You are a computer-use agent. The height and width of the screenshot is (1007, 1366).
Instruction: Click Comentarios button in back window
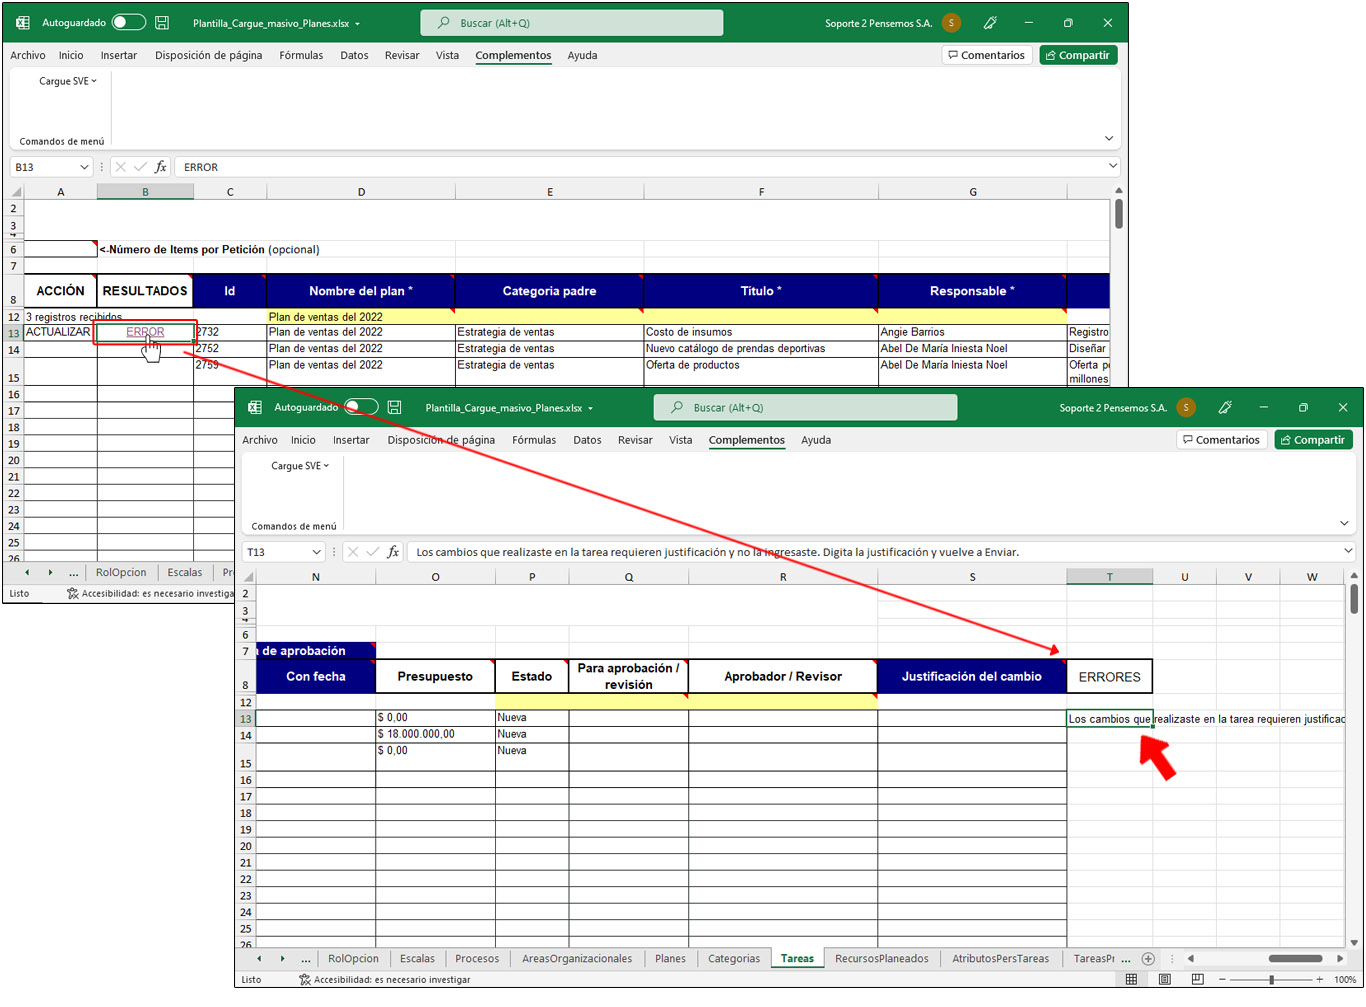coord(987,55)
